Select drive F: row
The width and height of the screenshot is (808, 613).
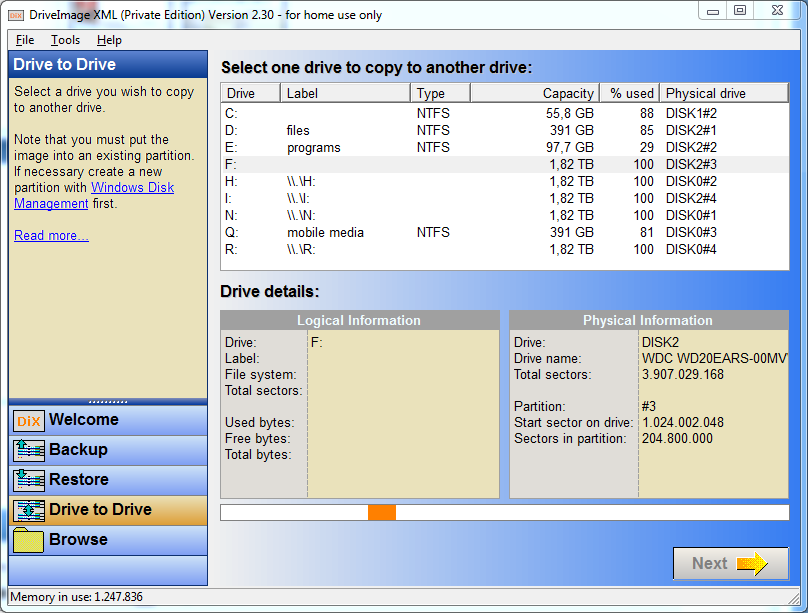504,164
